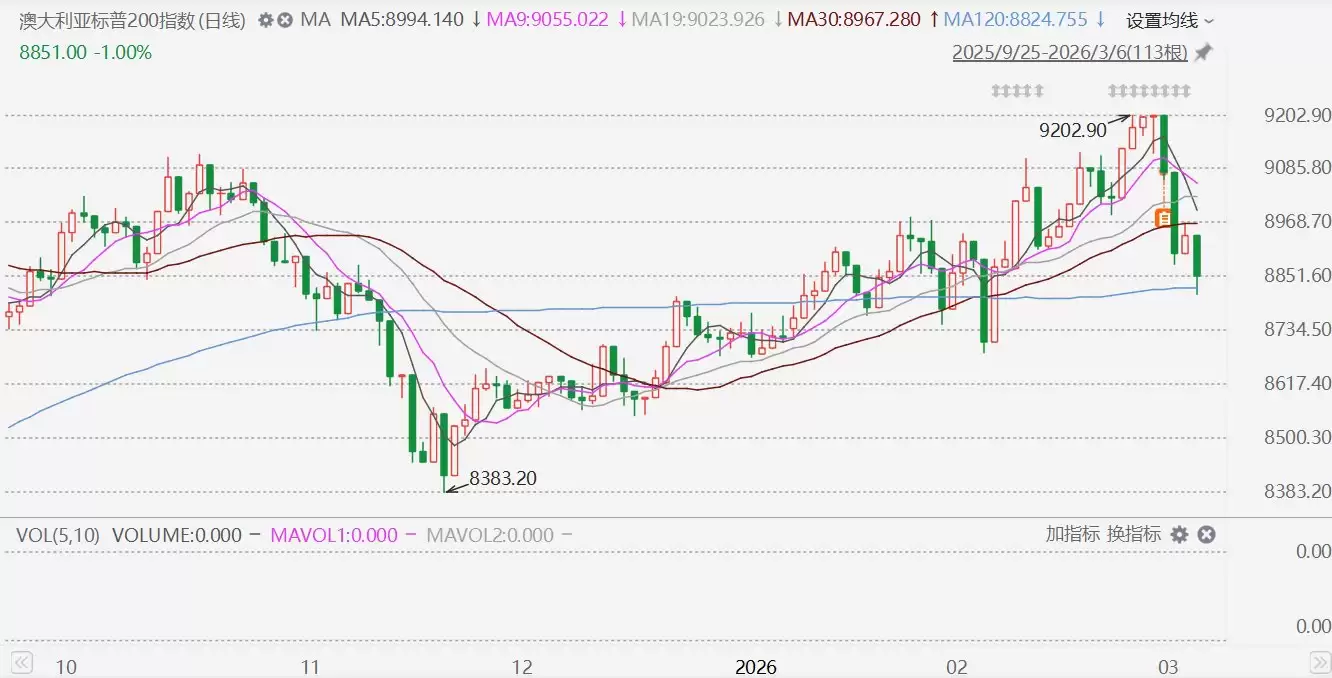Click the 9202.90 high price label

1072,130
